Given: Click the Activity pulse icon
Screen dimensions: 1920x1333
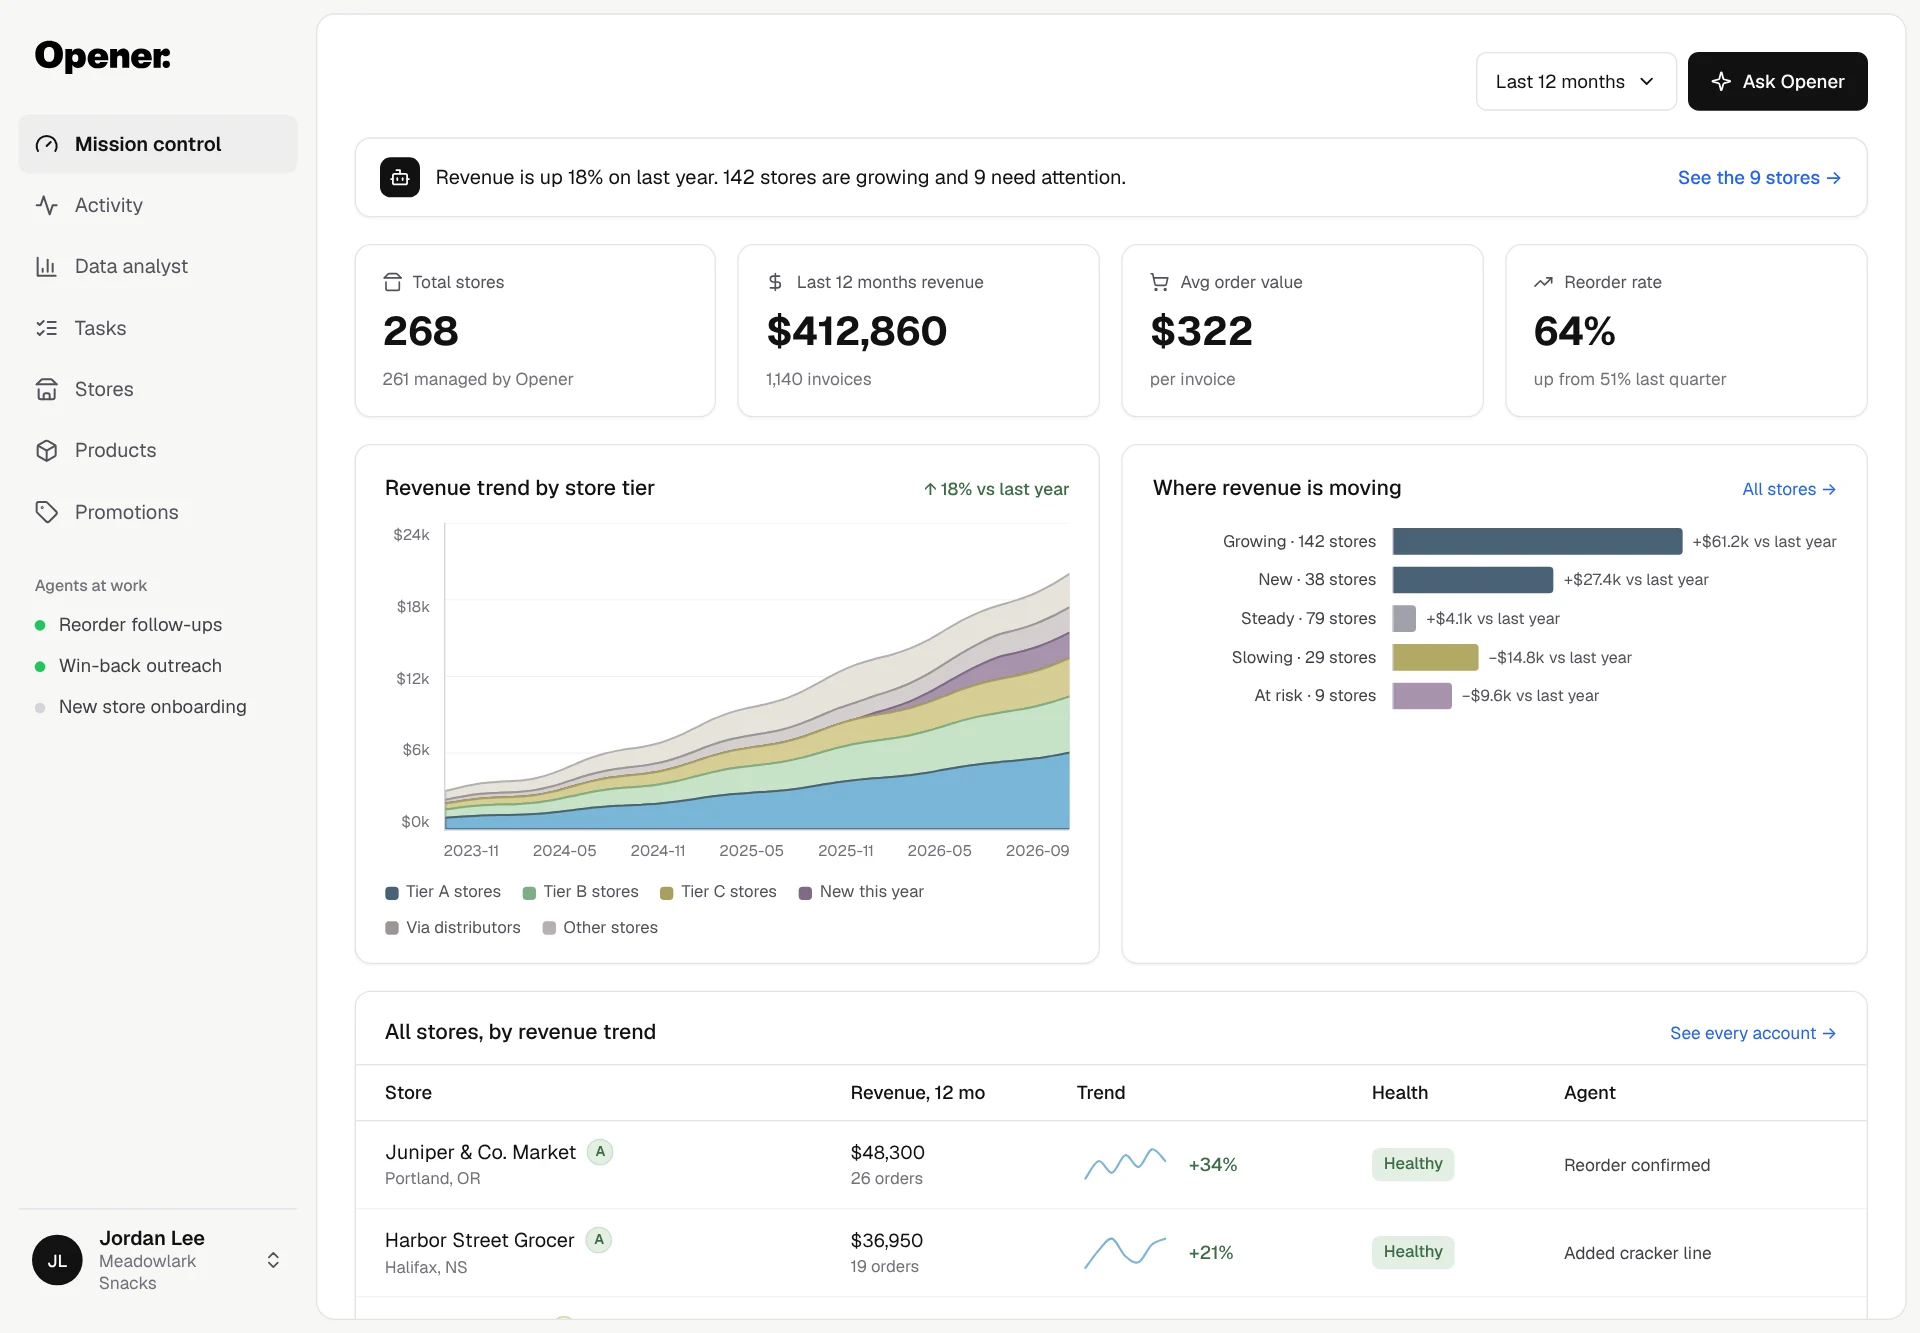Looking at the screenshot, I should (x=47, y=205).
